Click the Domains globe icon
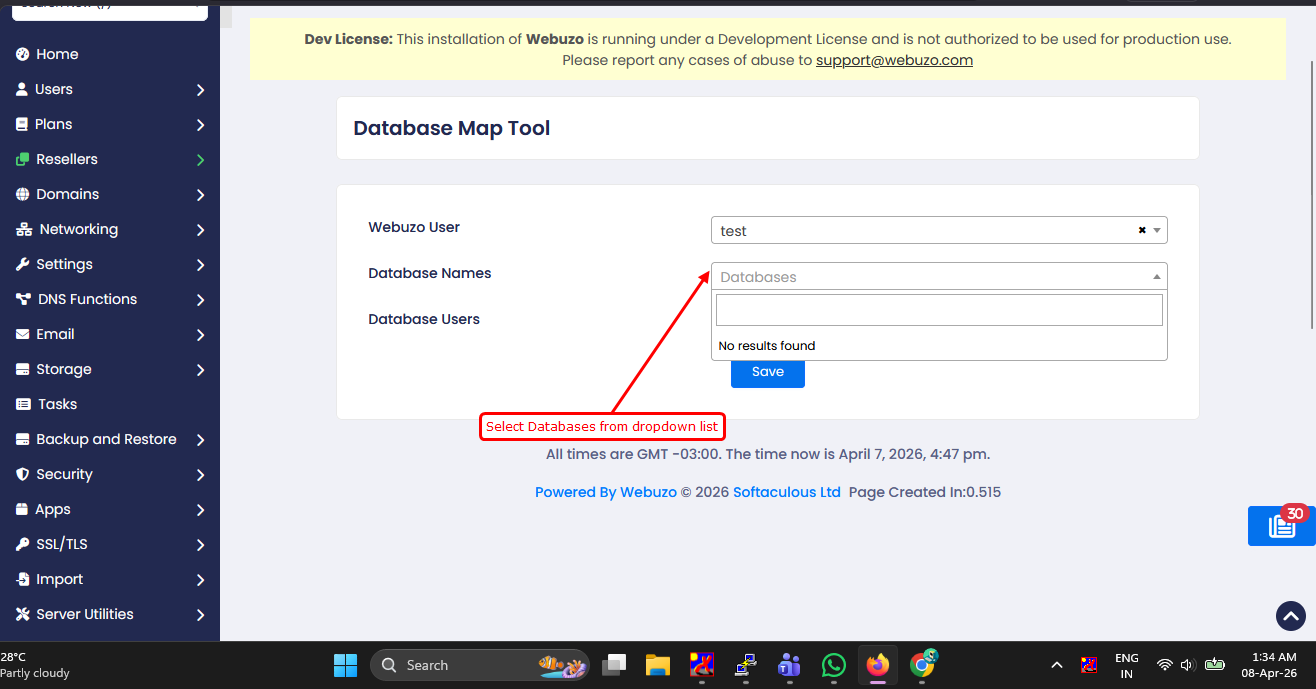The image size is (1316, 689). pyautogui.click(x=23, y=194)
